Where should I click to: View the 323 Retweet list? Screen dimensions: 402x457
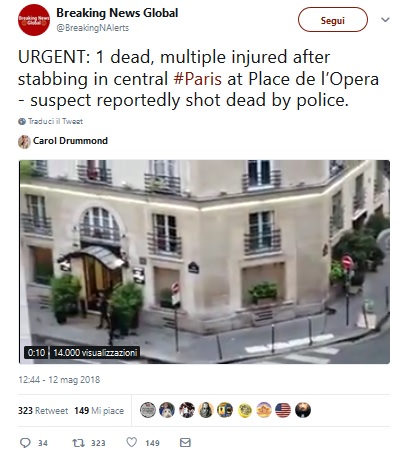click(x=43, y=411)
